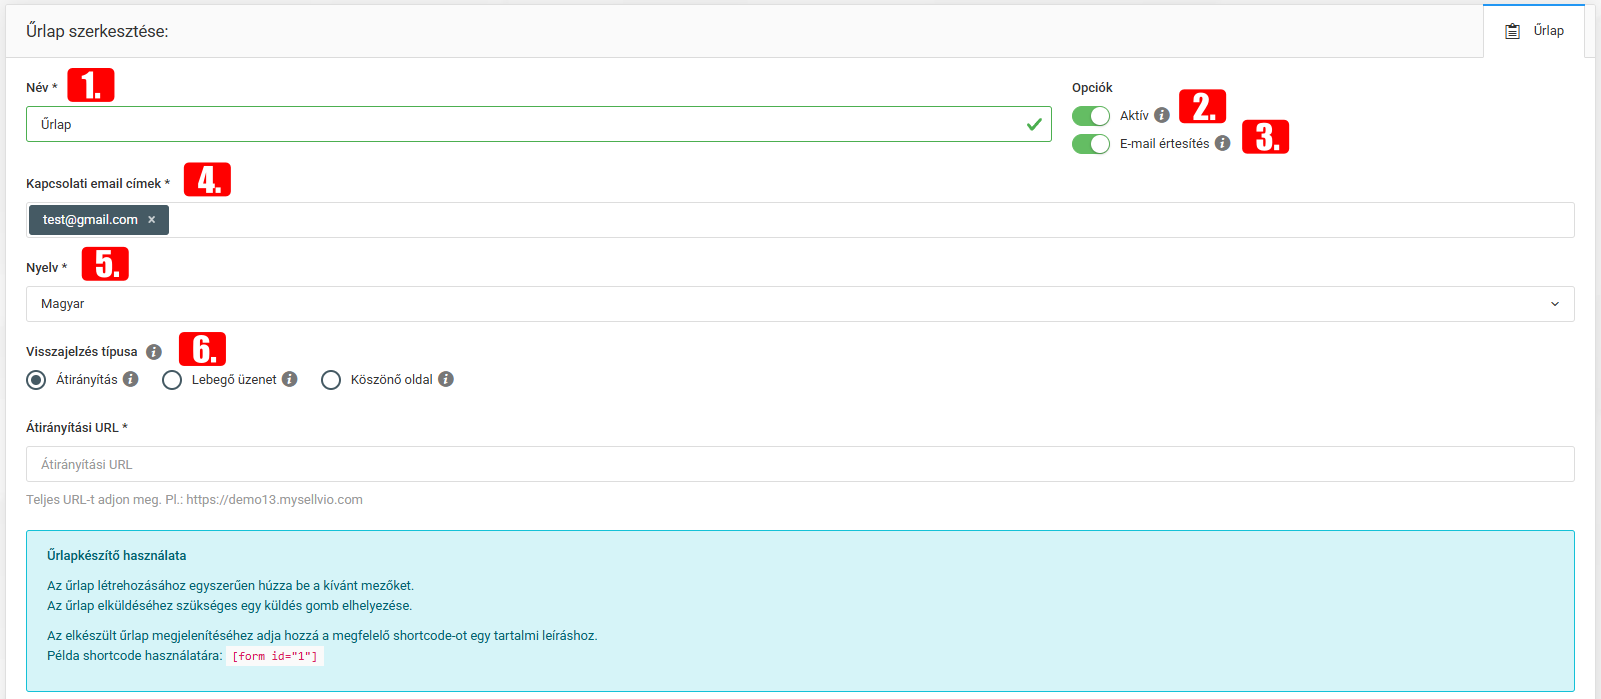Screen dimensions: 1601x699
Task: Click the [form id="1"] shortcode example
Action: click(275, 656)
